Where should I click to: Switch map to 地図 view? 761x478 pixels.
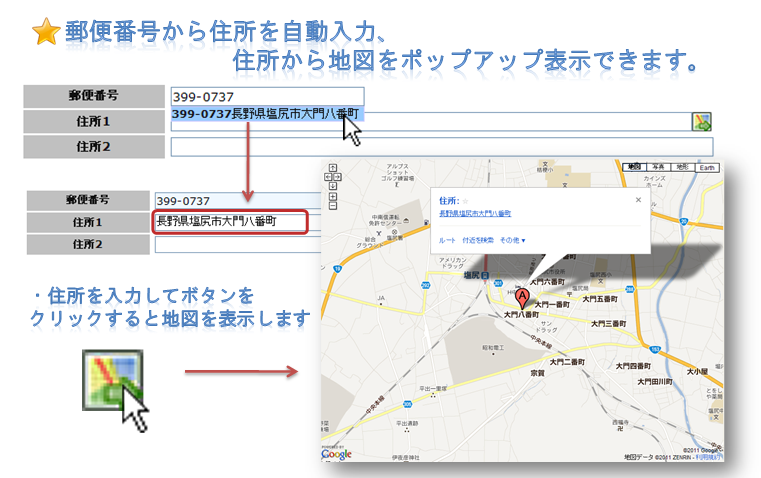pyautogui.click(x=634, y=167)
